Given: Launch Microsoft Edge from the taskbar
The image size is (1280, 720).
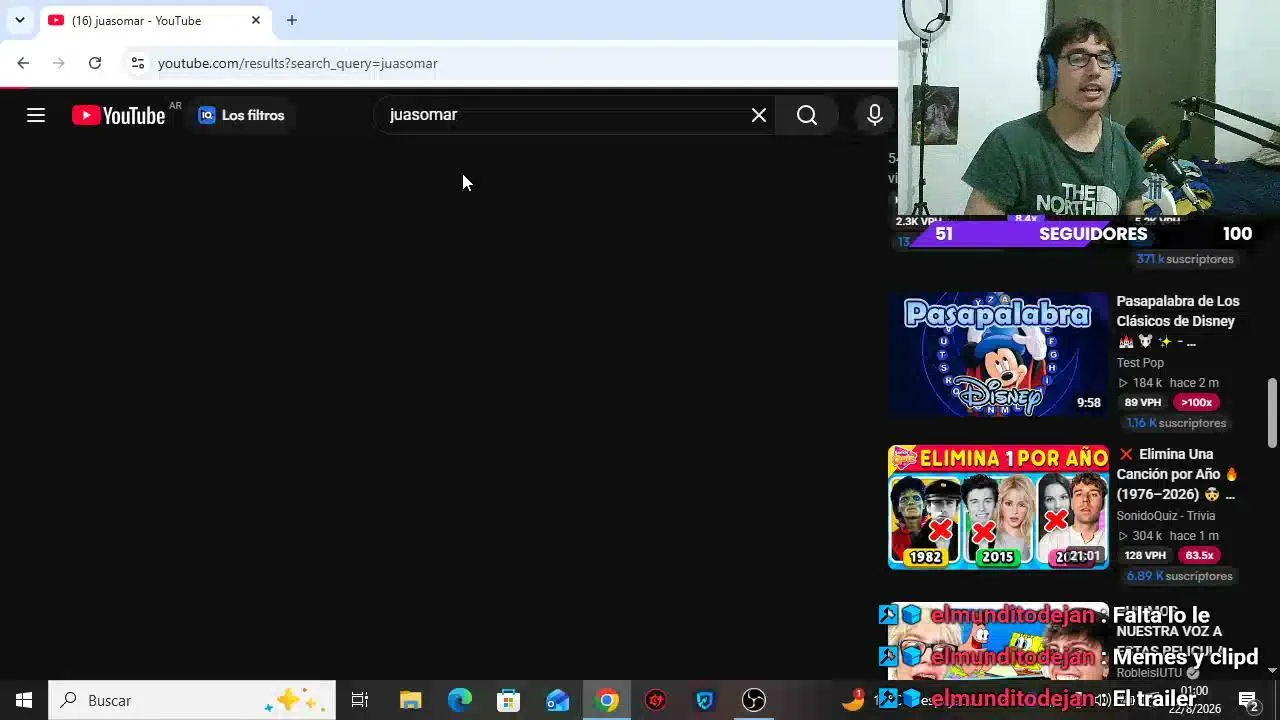Looking at the screenshot, I should [x=459, y=700].
